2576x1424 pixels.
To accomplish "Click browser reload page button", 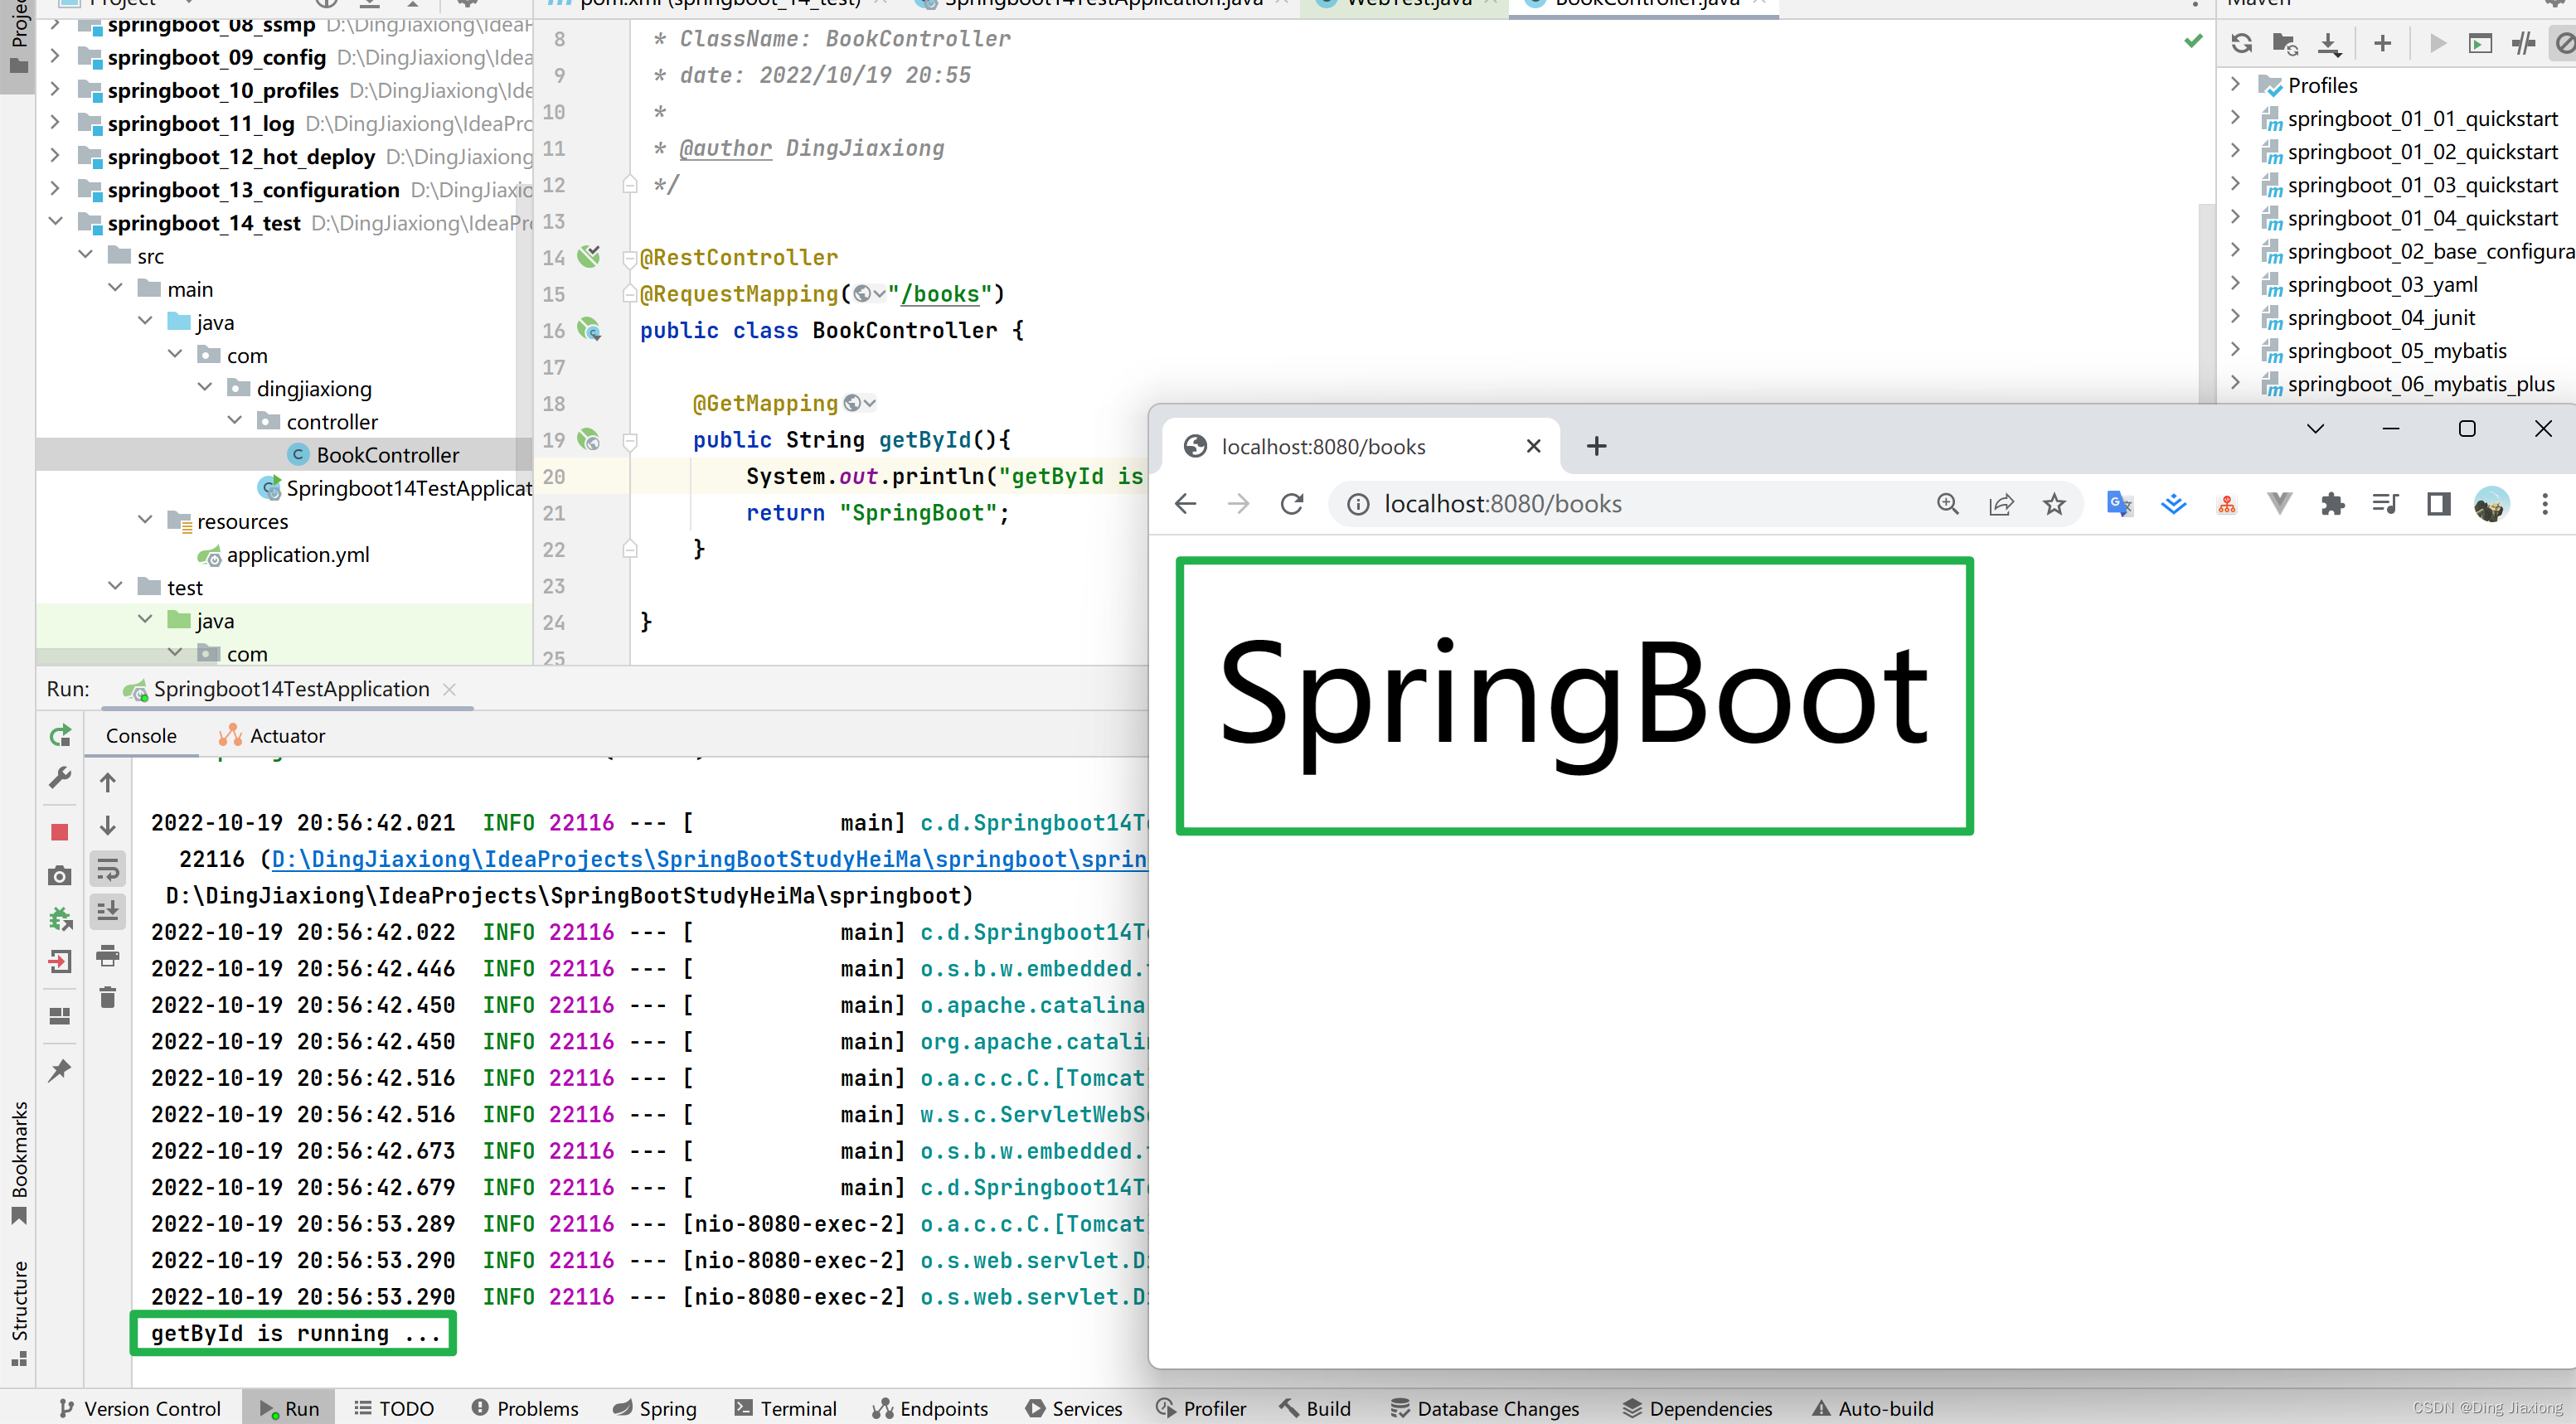I will [1292, 504].
